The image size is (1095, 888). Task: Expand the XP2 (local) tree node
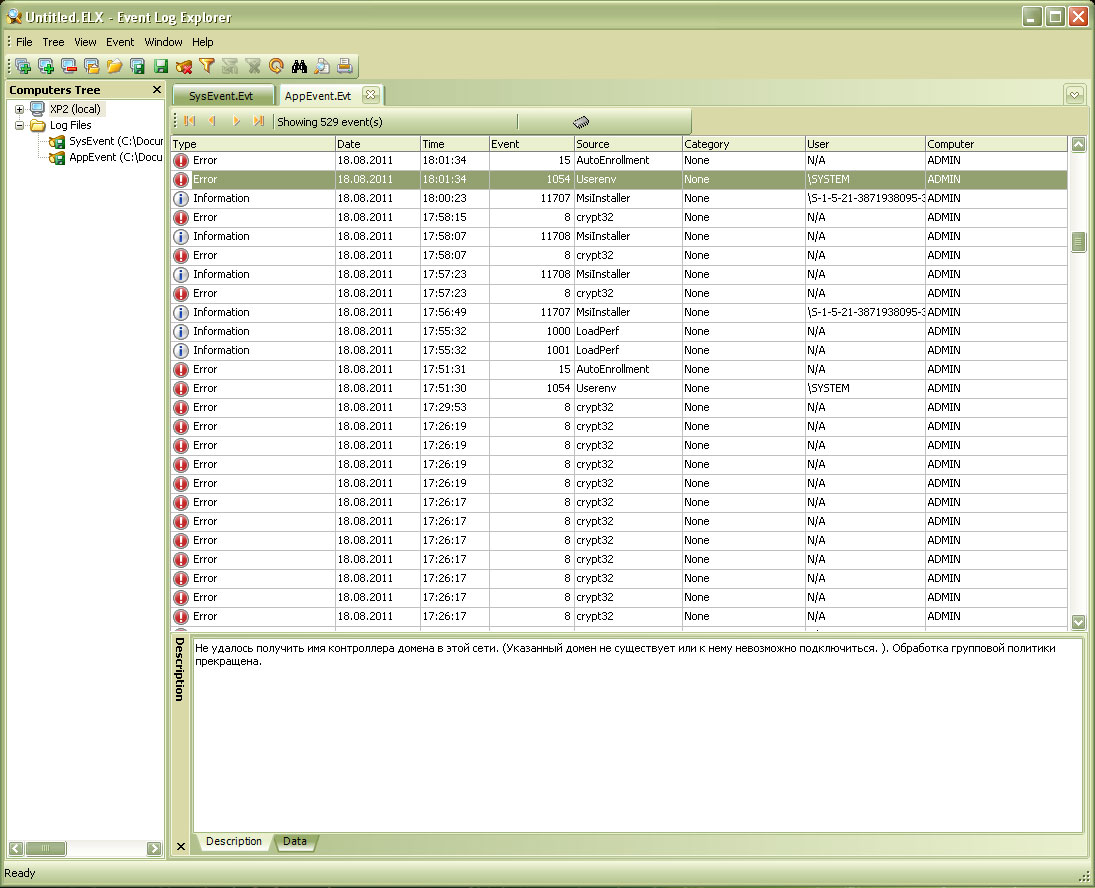coord(20,109)
